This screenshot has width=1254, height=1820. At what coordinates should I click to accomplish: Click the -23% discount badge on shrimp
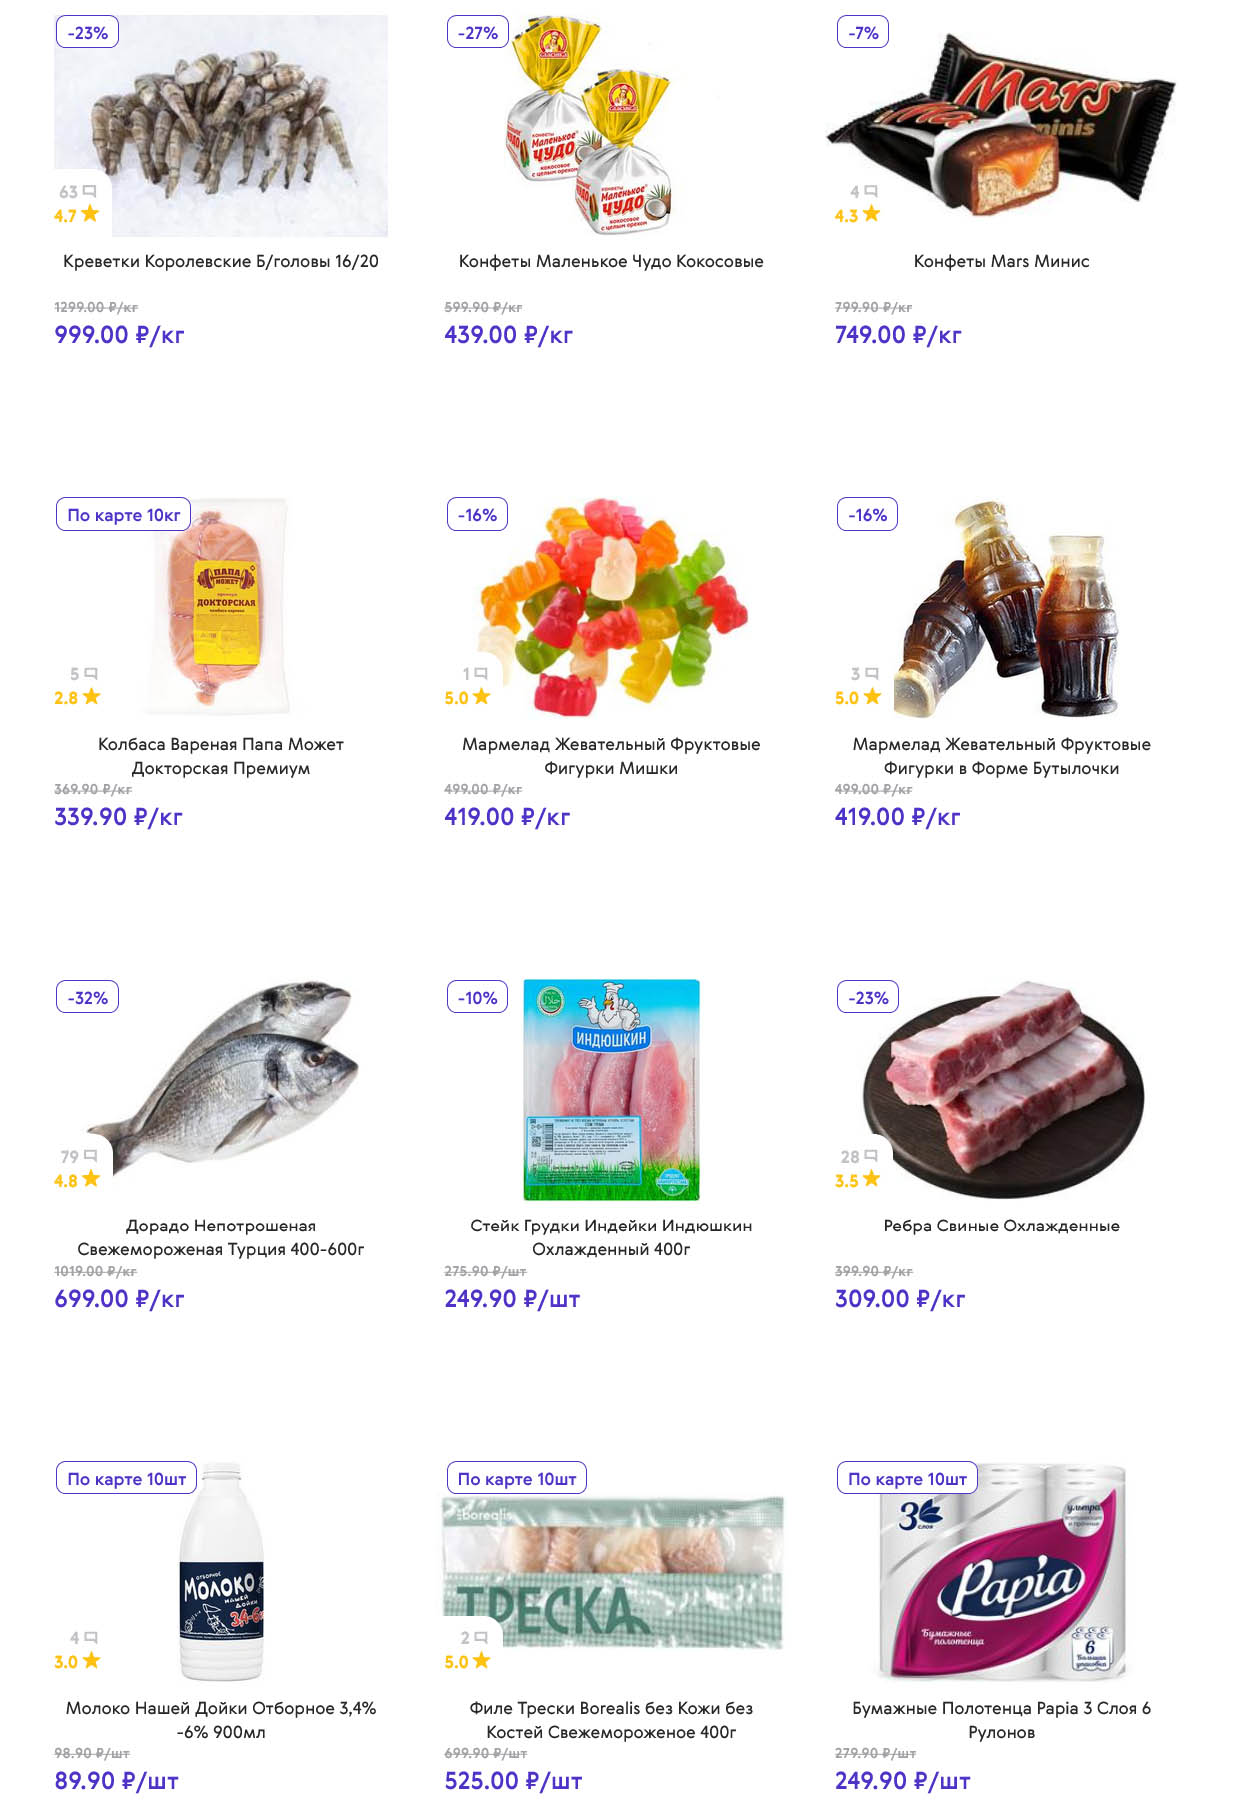[88, 32]
